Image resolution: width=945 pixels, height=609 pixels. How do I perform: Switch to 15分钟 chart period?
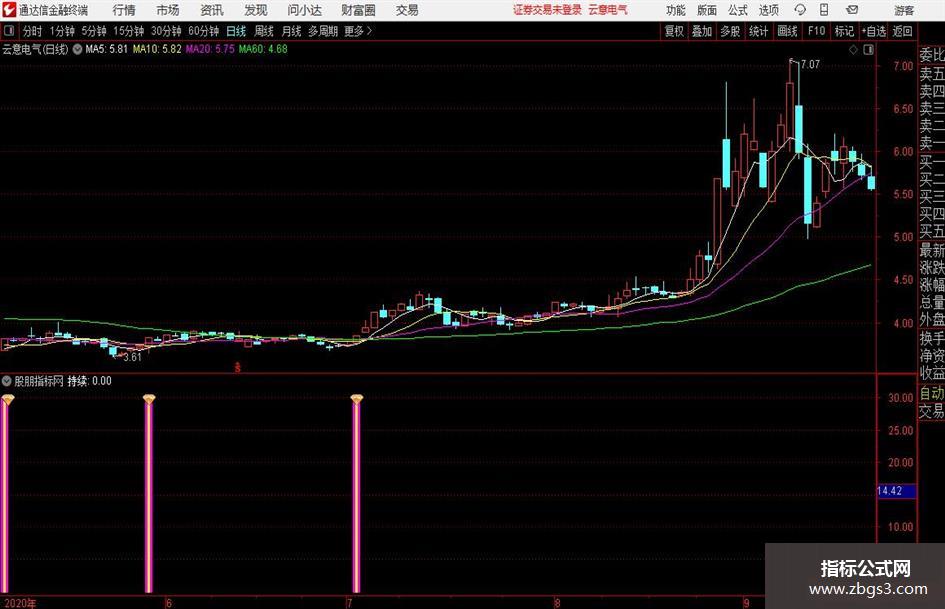click(128, 31)
